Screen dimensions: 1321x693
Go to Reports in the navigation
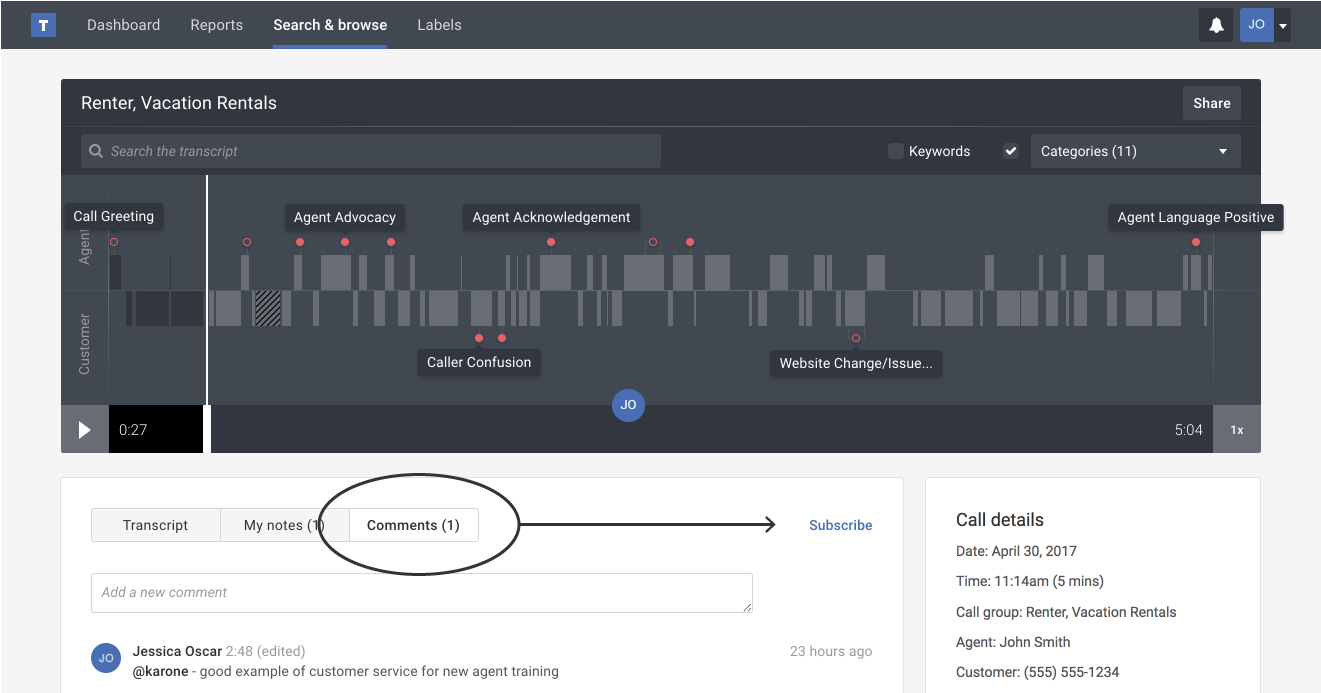coord(216,25)
